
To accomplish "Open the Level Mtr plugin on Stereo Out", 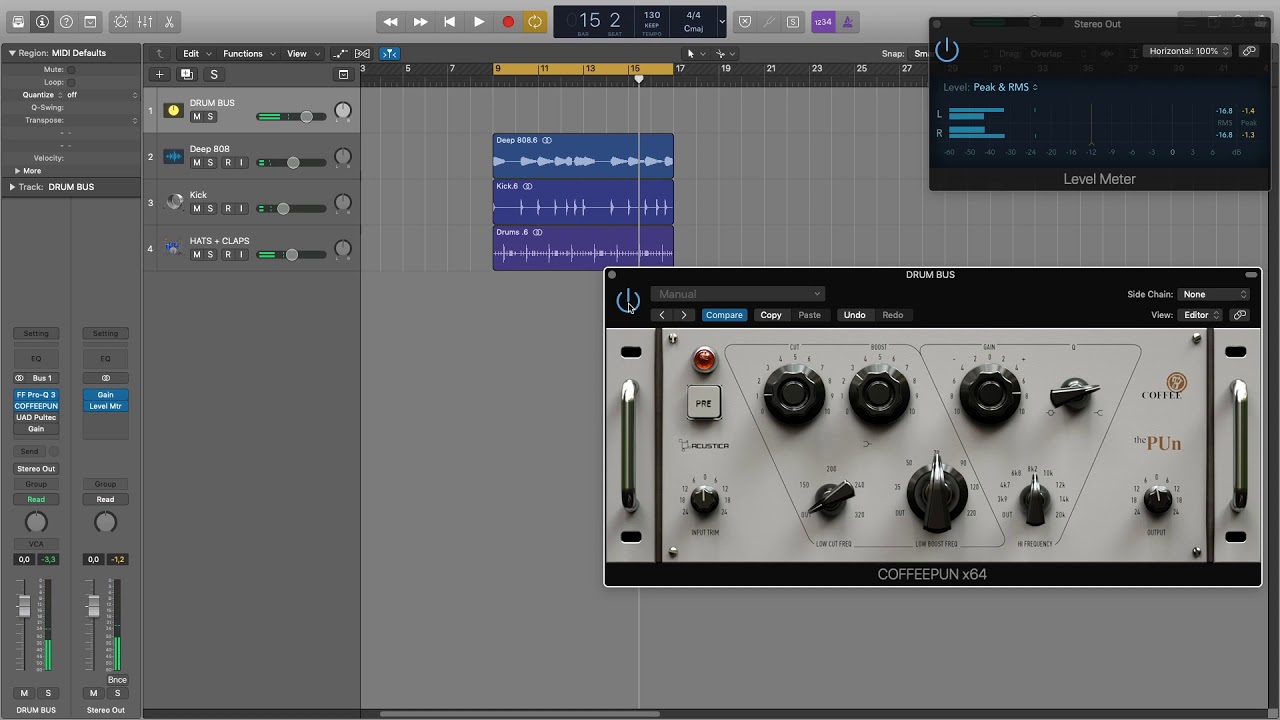I will (105, 406).
